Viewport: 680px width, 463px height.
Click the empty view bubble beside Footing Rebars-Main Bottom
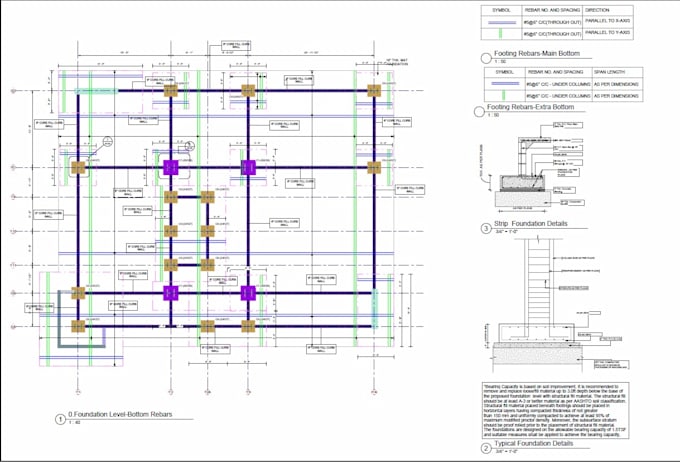486,59
